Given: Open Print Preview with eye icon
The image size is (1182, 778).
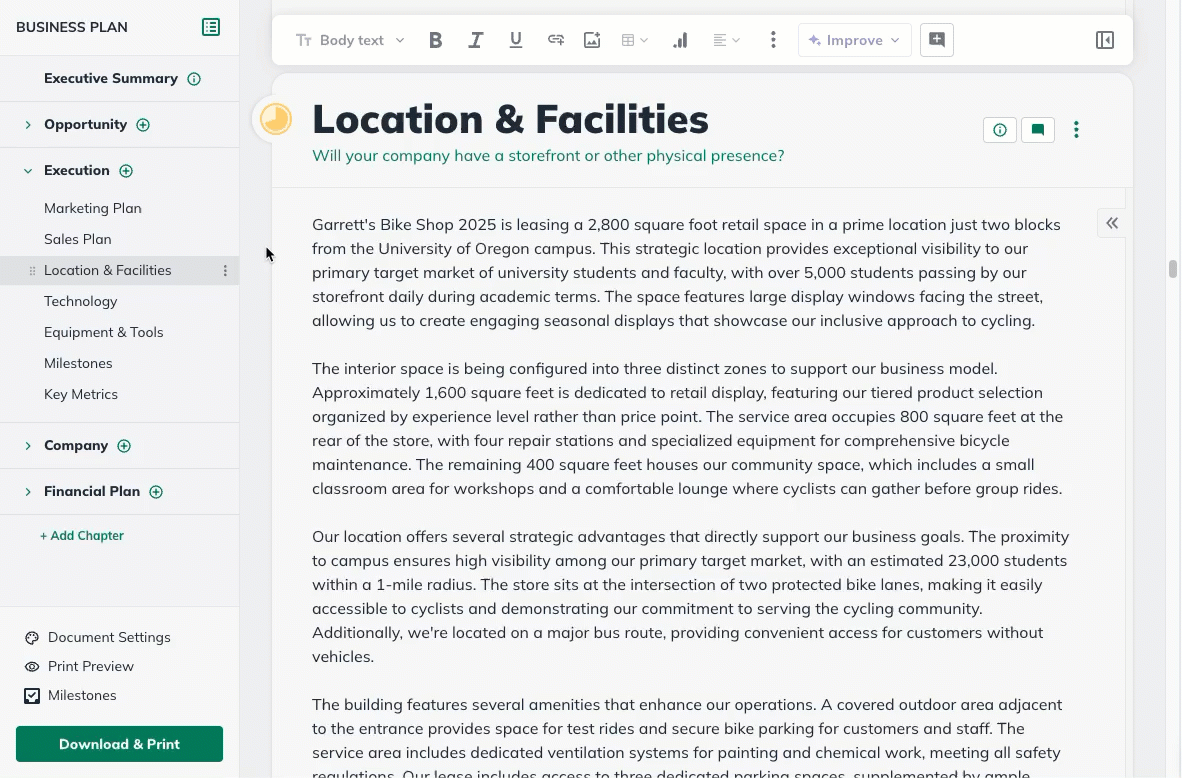Looking at the screenshot, I should 32,666.
